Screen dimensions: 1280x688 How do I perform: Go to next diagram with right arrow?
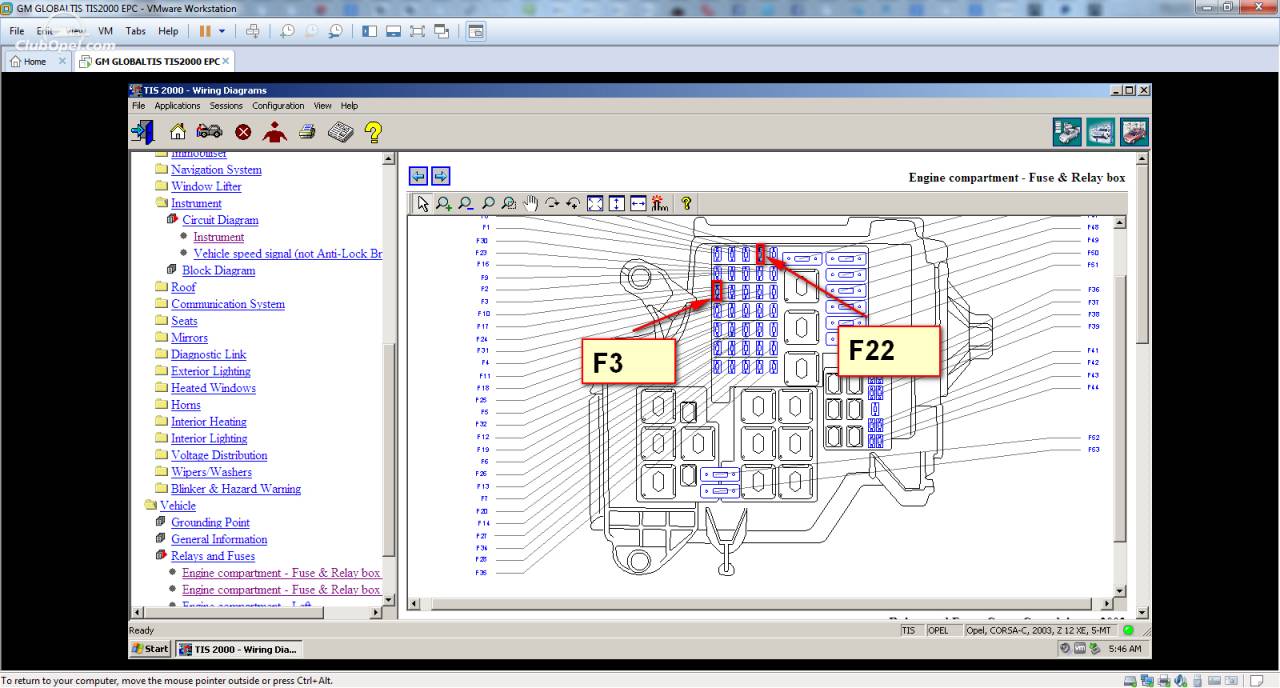point(440,176)
